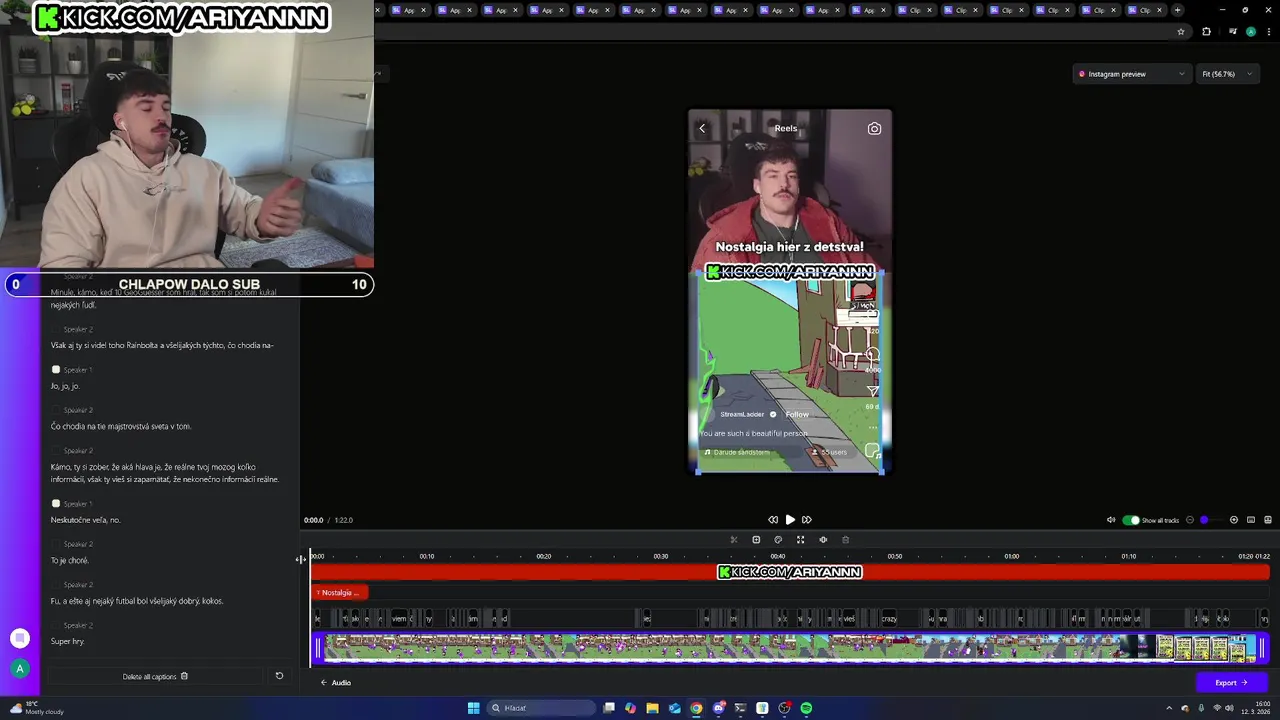
Task: Click the play button under the preview
Action: 790,520
